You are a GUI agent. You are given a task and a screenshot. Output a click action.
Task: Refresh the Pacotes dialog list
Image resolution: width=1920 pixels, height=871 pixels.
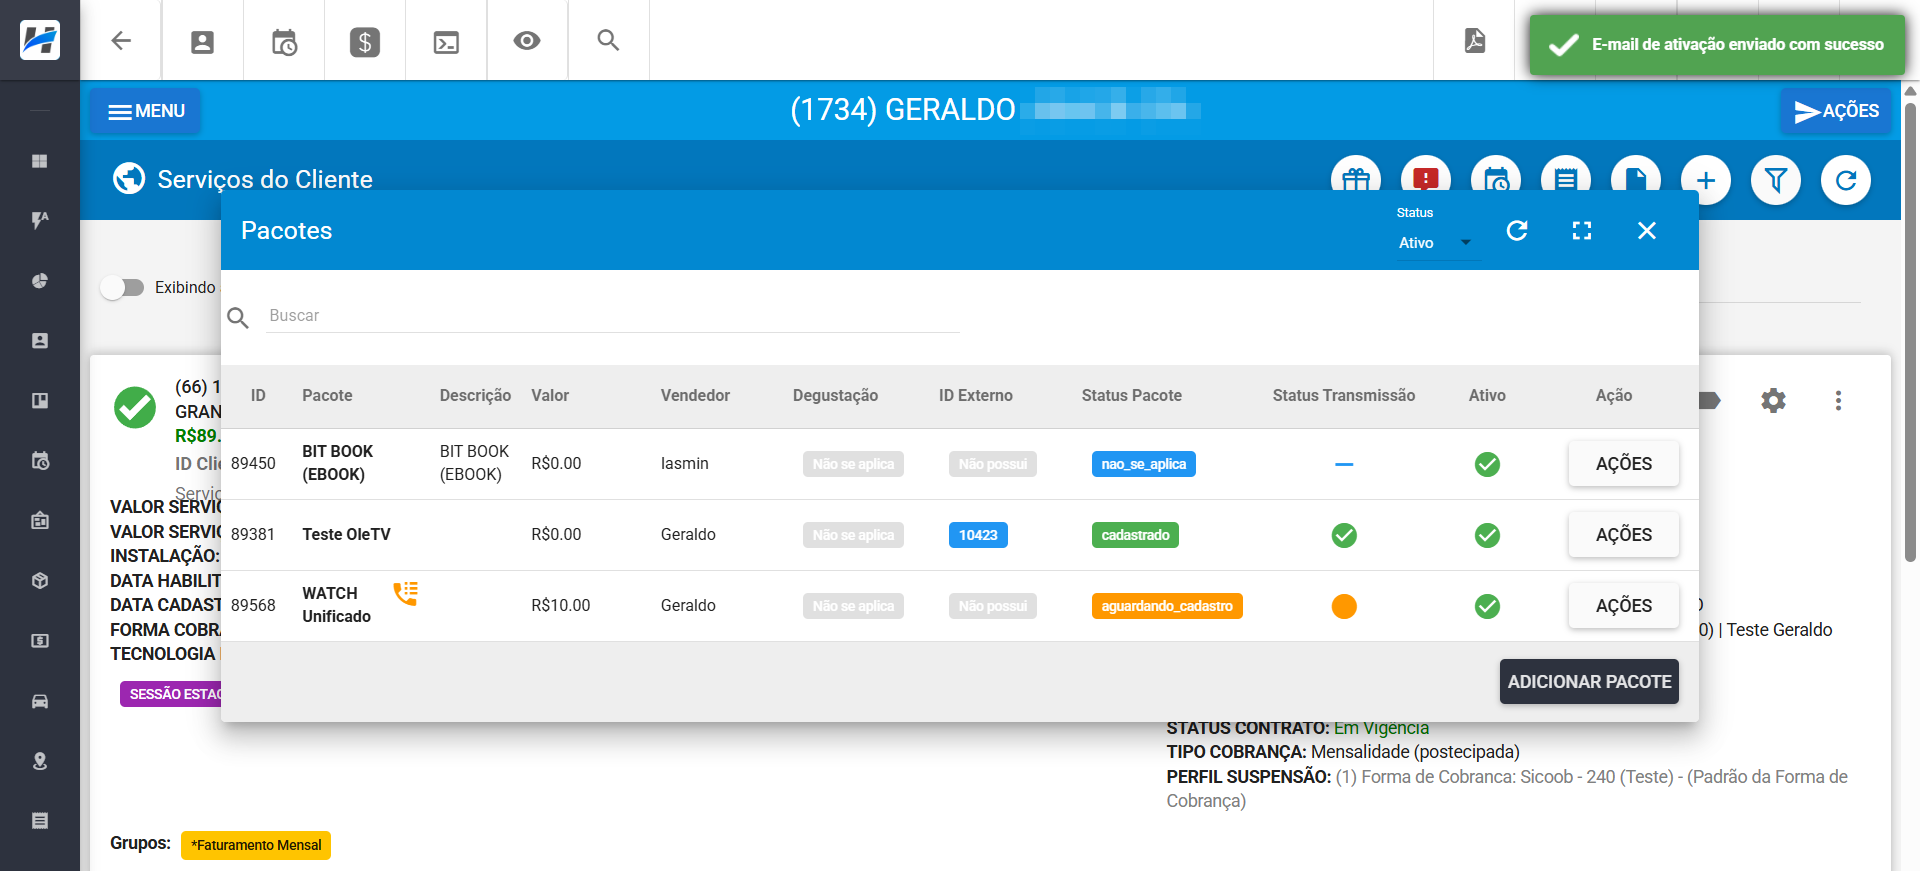(x=1517, y=231)
